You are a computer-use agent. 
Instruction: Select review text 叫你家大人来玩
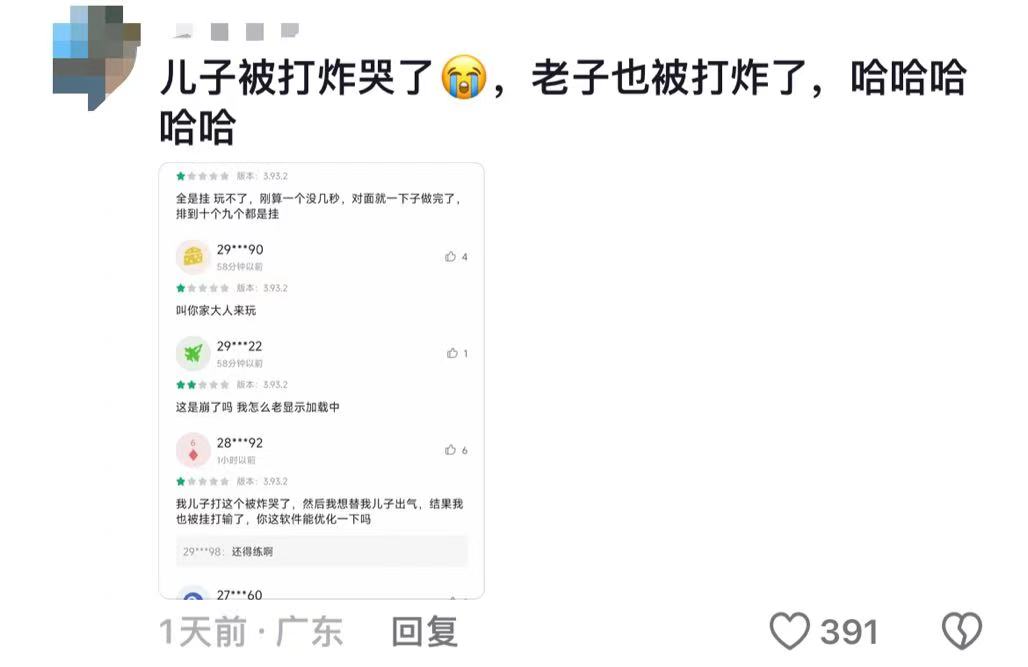[x=216, y=310]
